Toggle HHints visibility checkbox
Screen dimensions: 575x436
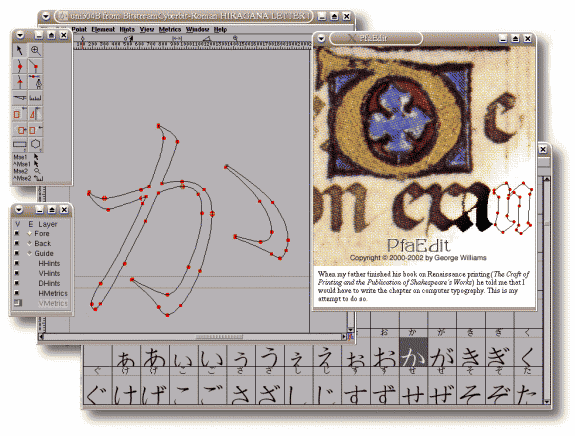(x=17, y=263)
